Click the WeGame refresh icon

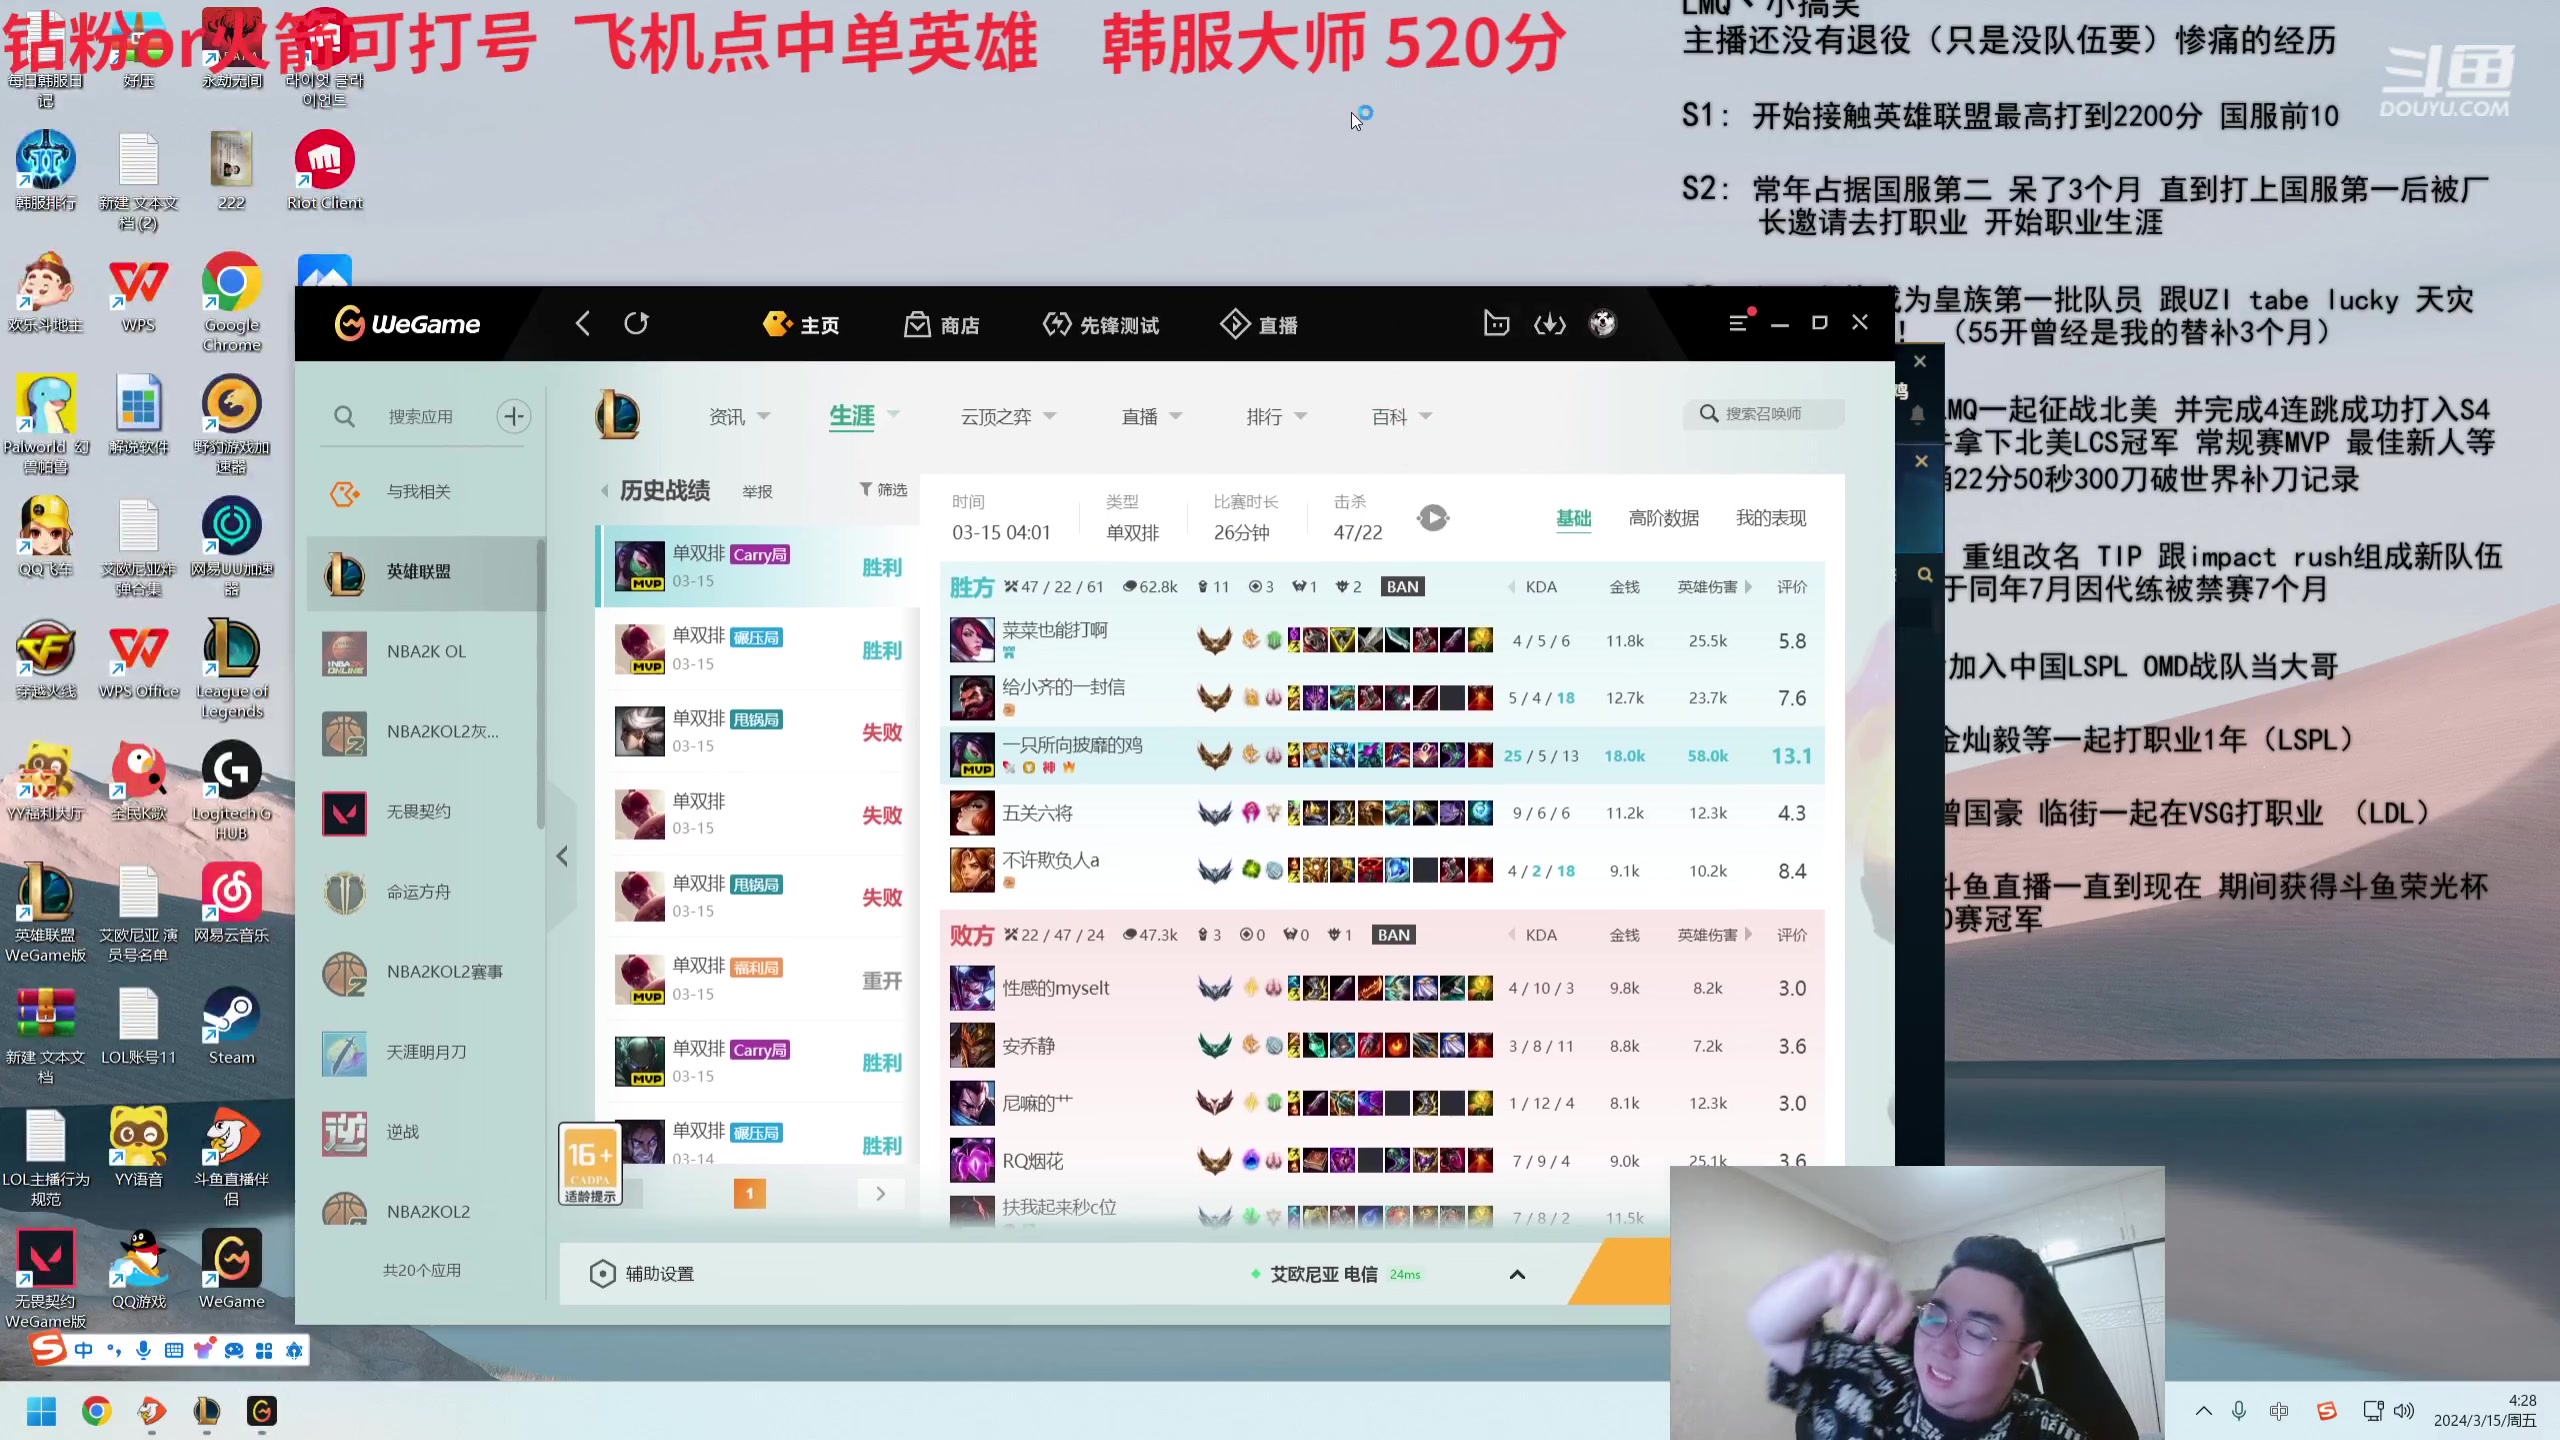pyautogui.click(x=636, y=324)
